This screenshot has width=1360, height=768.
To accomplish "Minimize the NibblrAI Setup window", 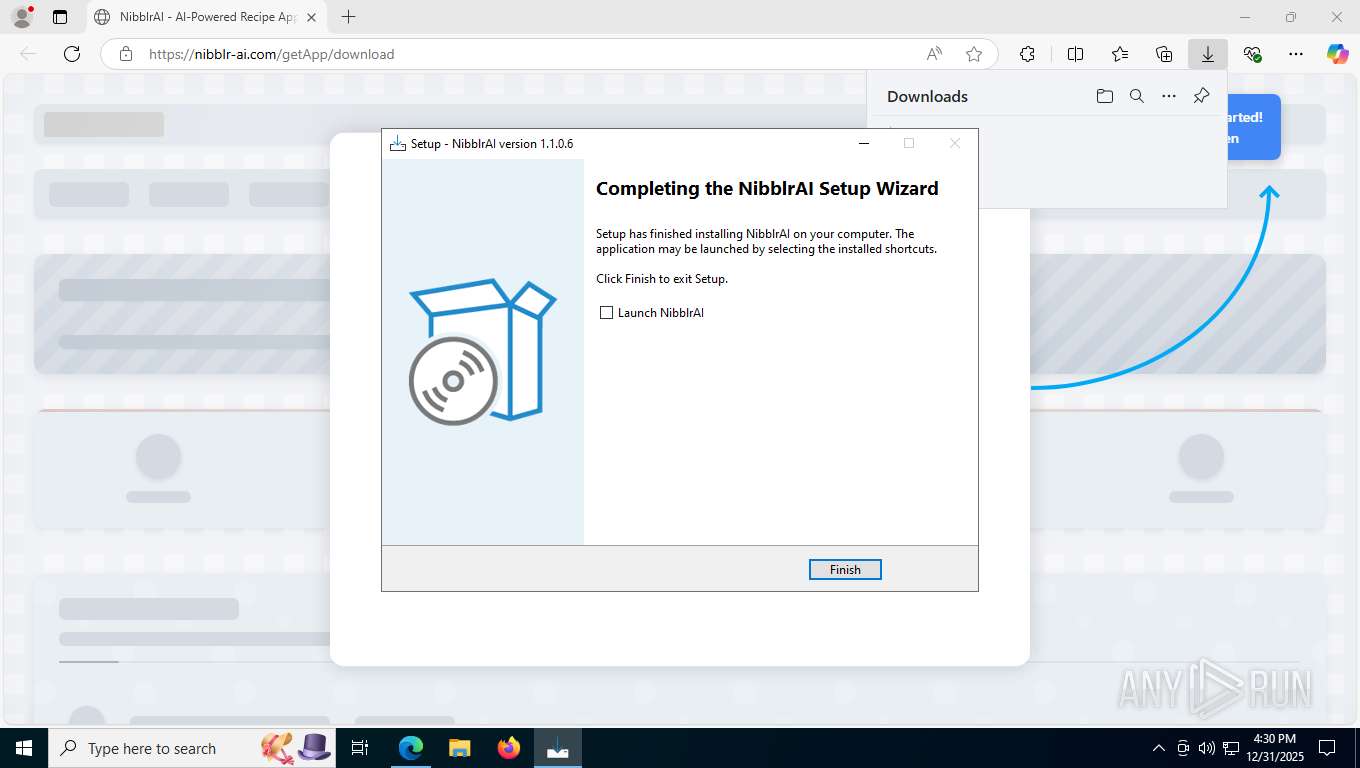I will pos(864,143).
